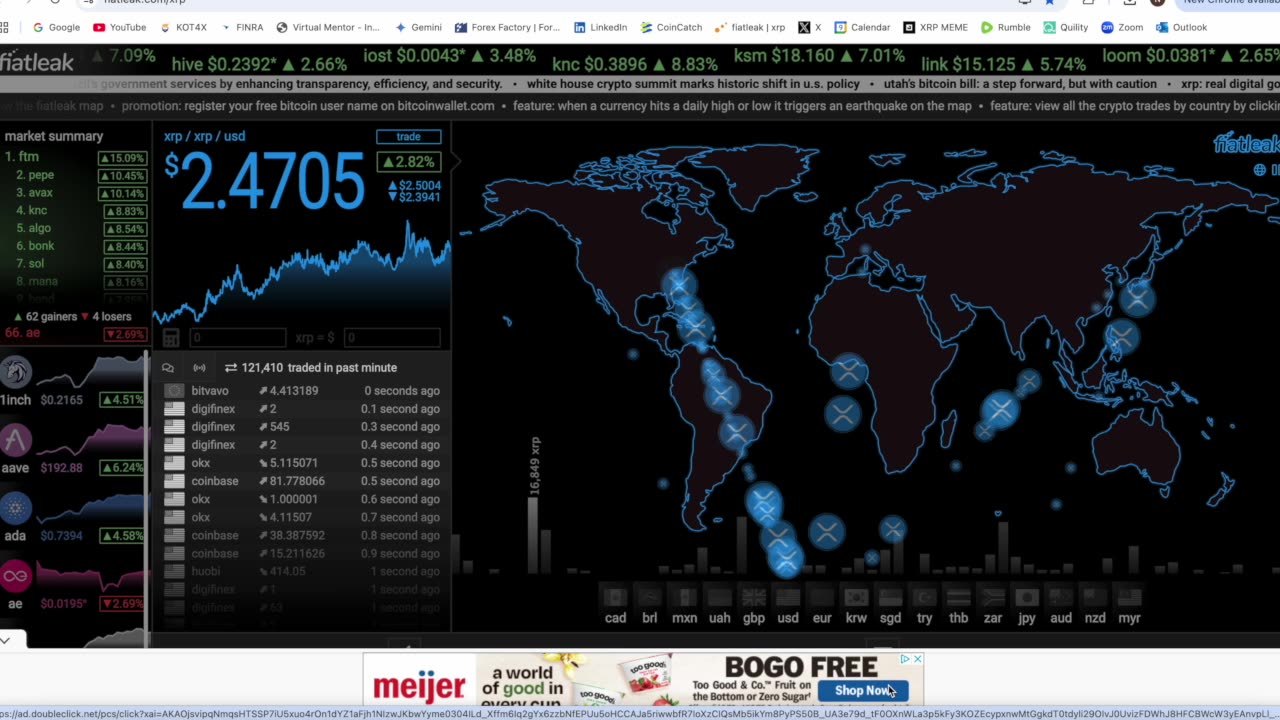Click the fiatleak logo at top left
Viewport: 1280px width, 720px height.
click(x=37, y=63)
